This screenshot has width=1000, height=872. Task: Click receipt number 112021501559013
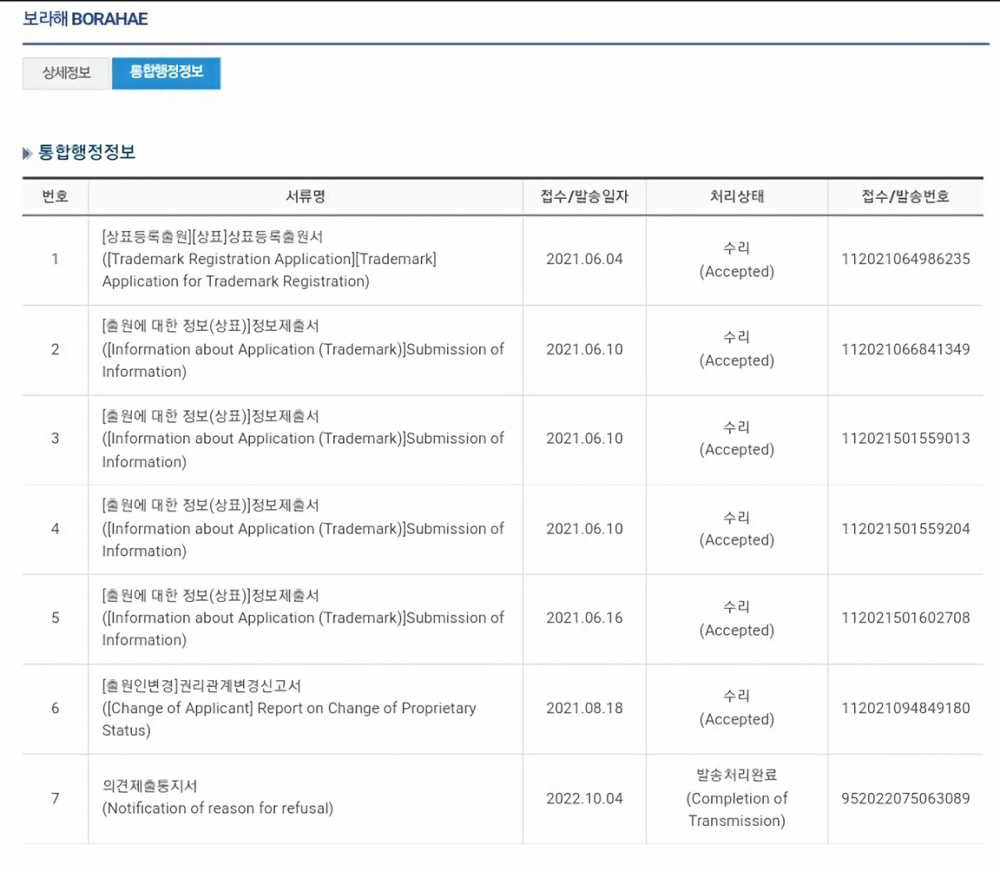906,439
